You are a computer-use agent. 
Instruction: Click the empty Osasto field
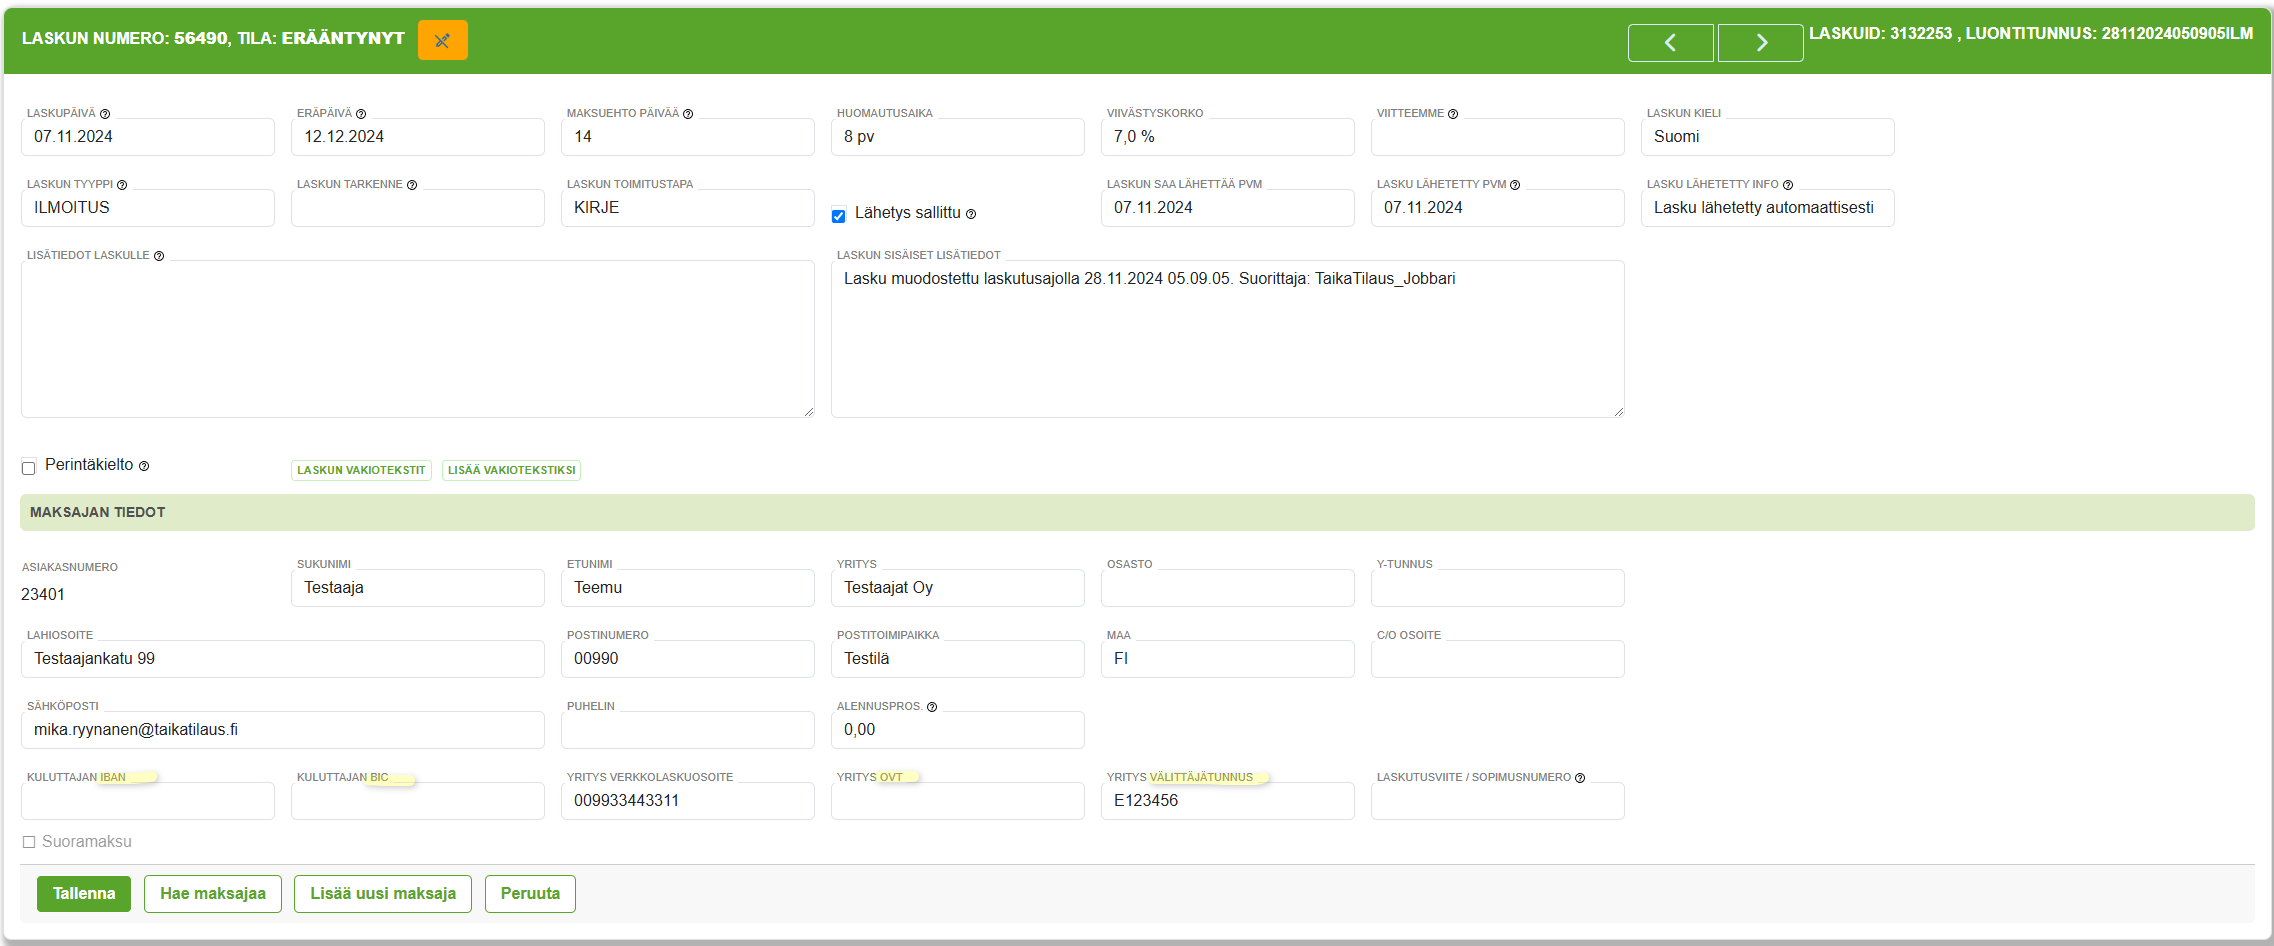coord(1228,588)
